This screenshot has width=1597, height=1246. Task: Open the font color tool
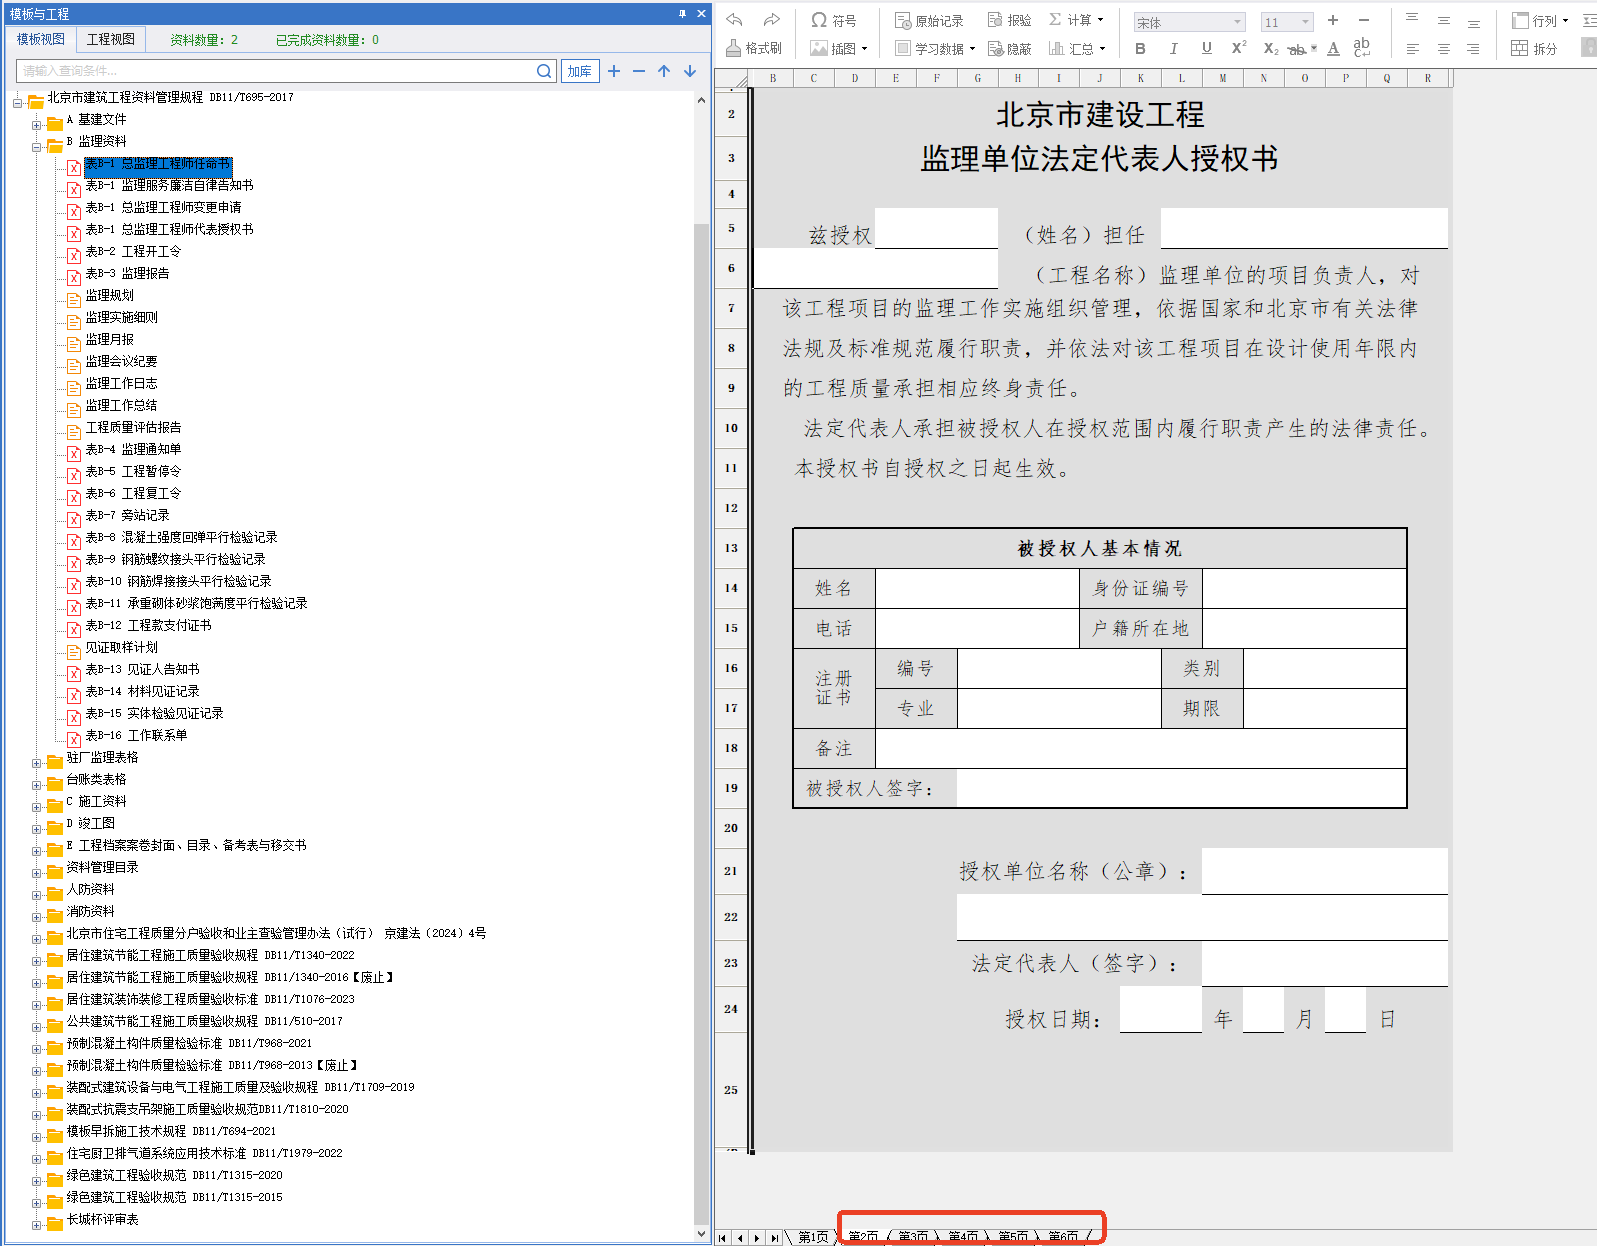tap(1333, 48)
